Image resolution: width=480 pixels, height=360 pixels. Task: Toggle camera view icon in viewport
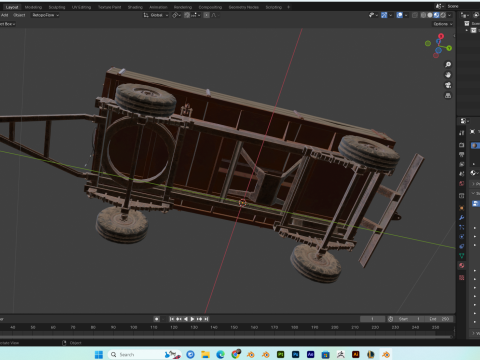pyautogui.click(x=448, y=85)
